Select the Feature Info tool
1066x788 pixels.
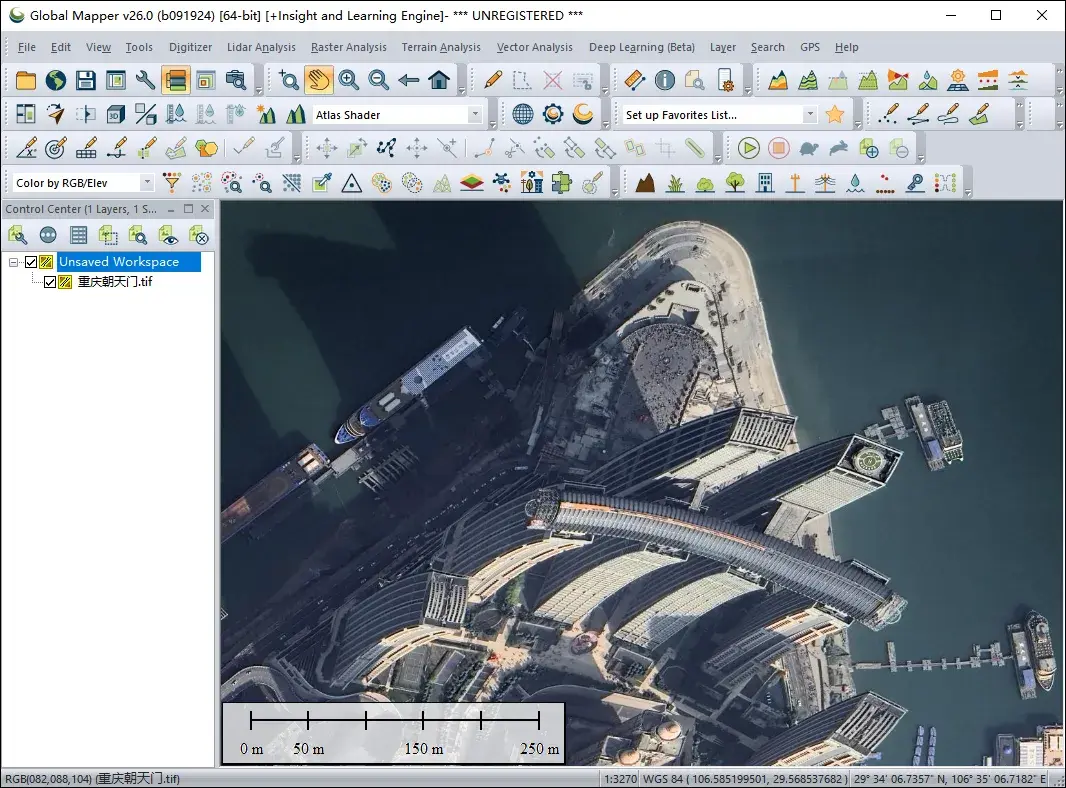coord(664,81)
